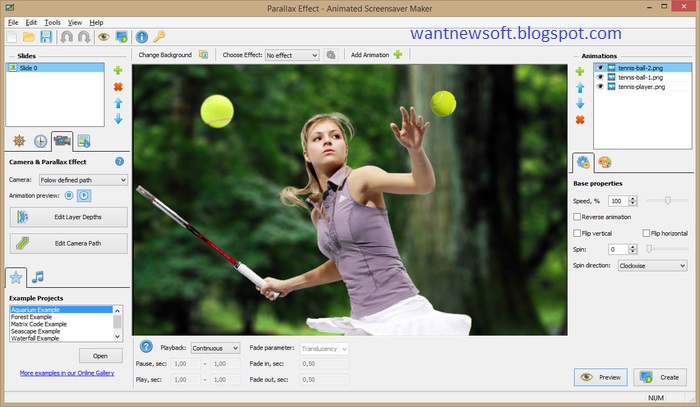700x407 pixels.
Task: Enable Flip horizontal checkbox
Action: click(646, 233)
